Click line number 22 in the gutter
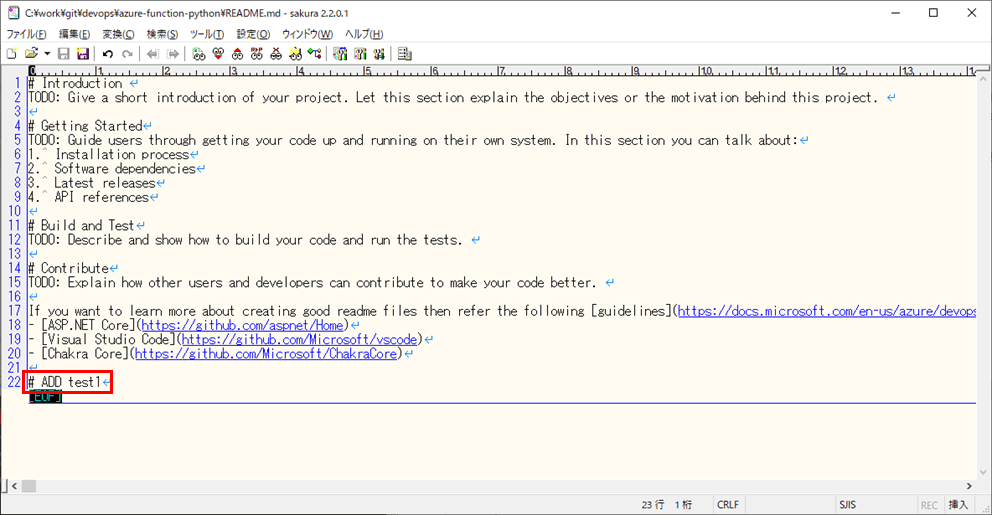 click(15, 382)
